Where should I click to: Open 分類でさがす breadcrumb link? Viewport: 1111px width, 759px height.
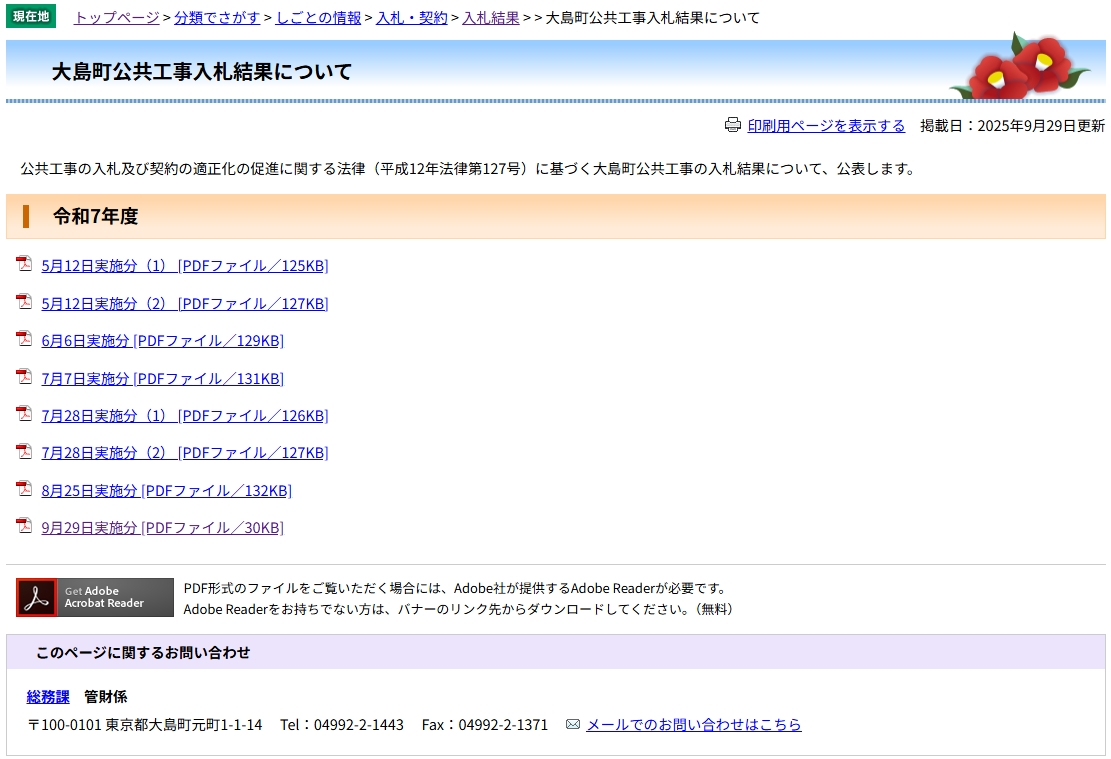click(x=217, y=18)
